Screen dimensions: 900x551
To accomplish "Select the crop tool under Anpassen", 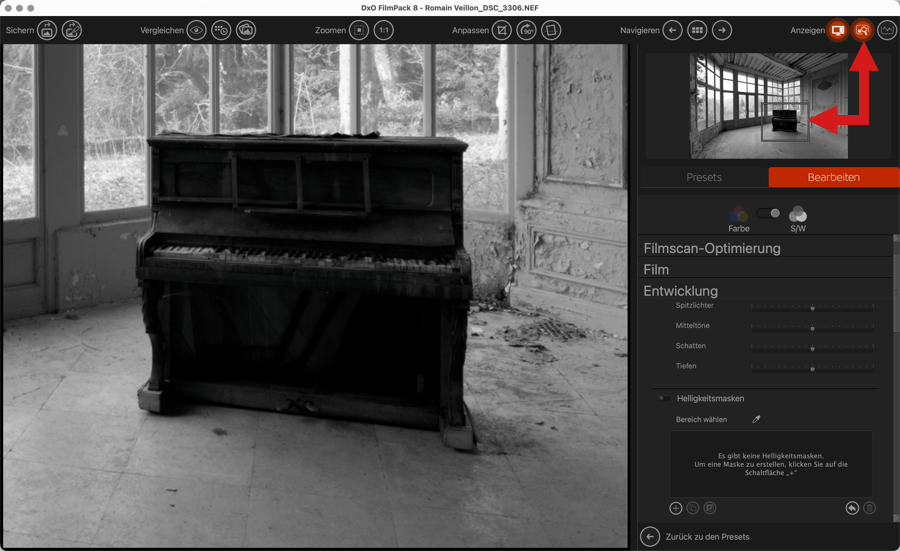I will [x=502, y=31].
